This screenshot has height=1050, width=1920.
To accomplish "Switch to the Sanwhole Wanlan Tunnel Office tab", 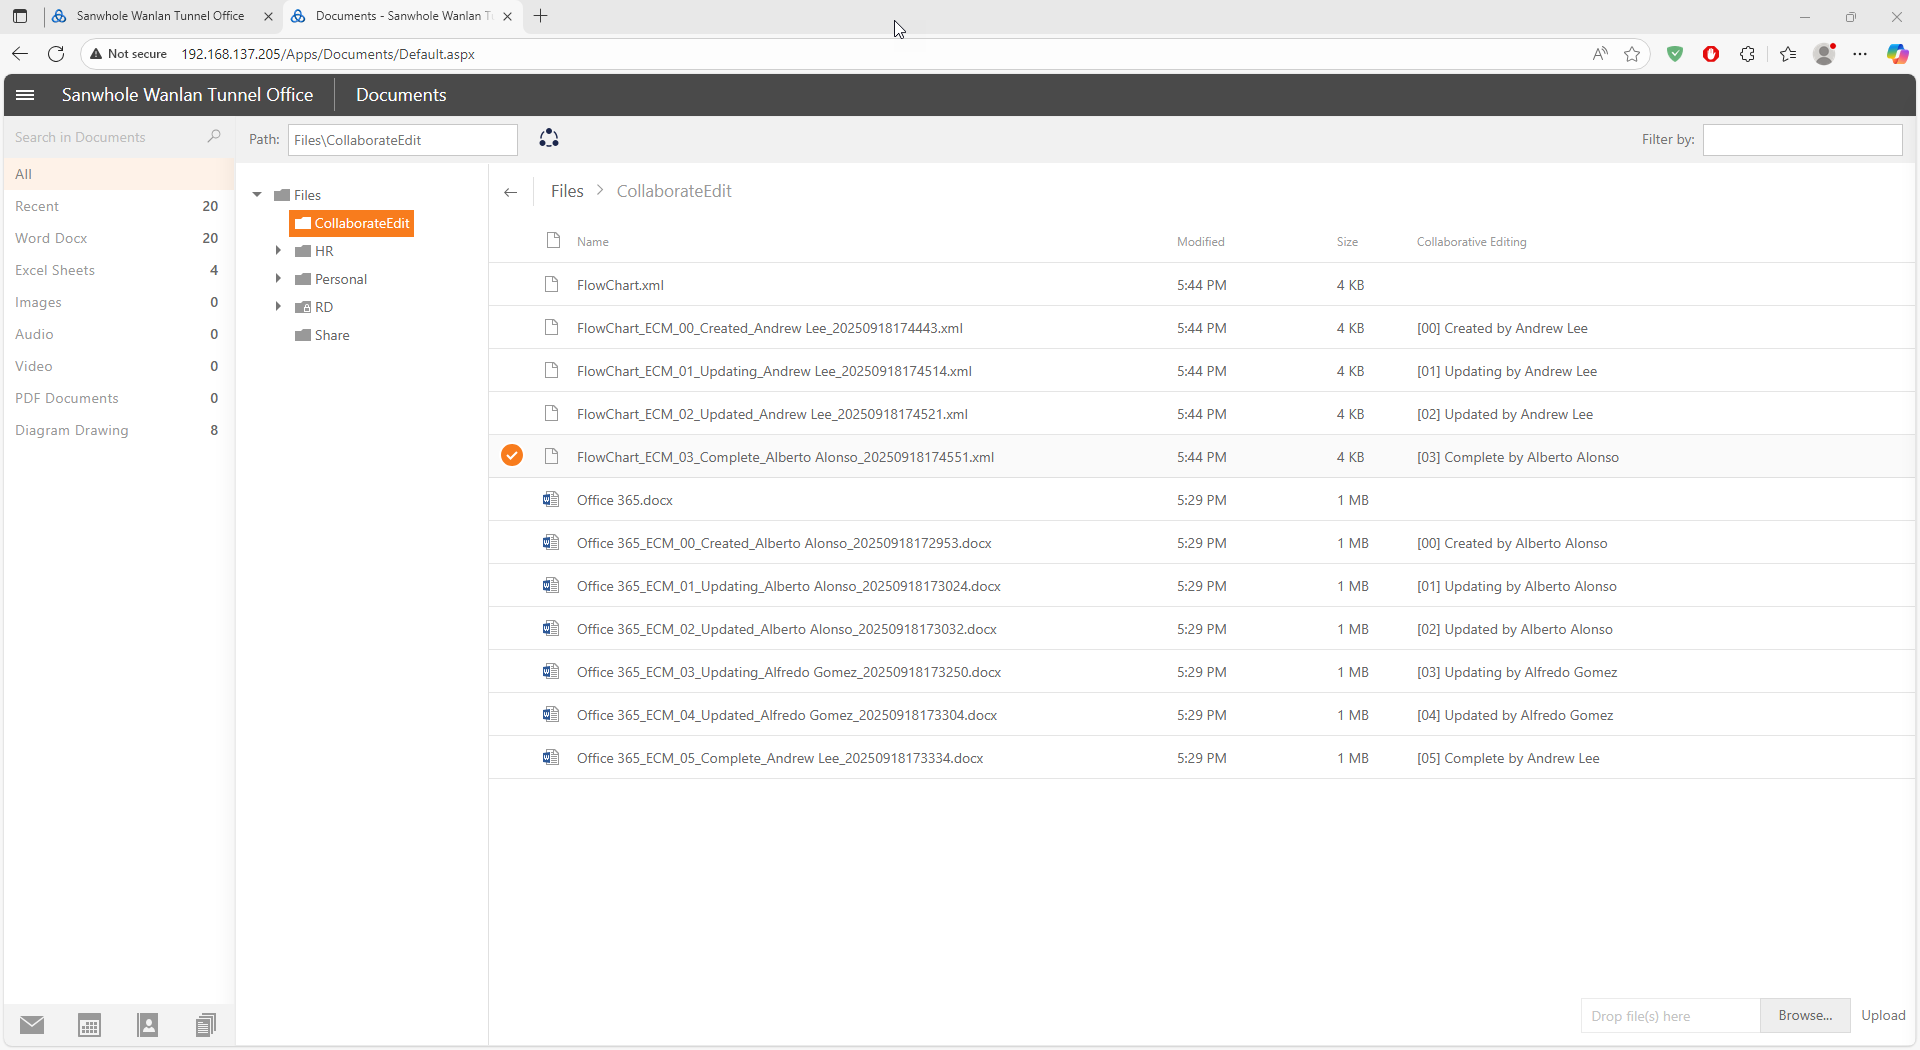I will (160, 16).
